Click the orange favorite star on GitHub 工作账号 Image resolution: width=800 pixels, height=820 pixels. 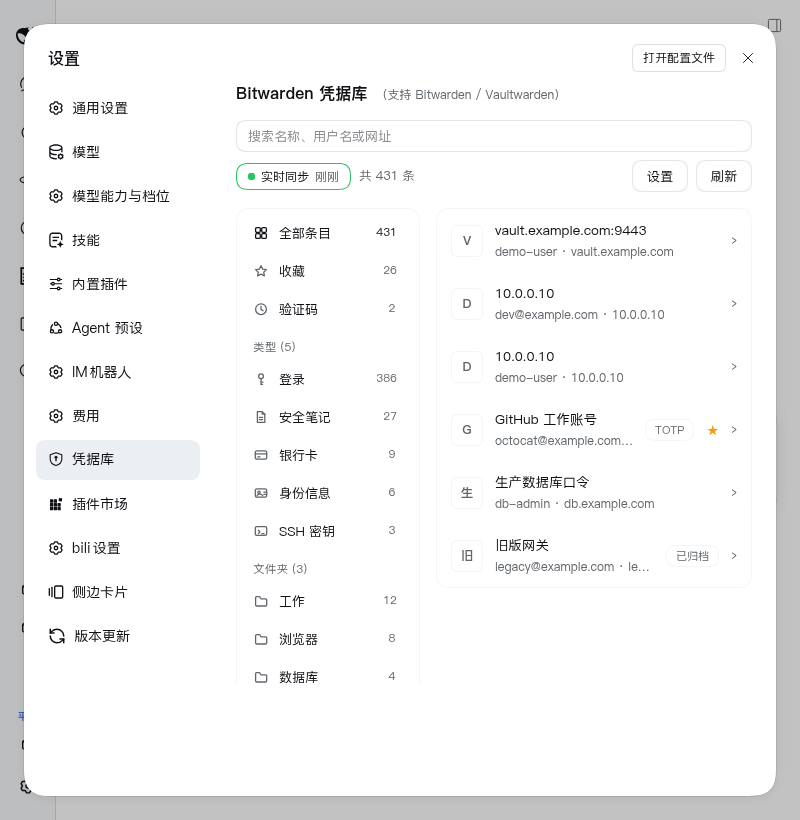pyautogui.click(x=712, y=430)
